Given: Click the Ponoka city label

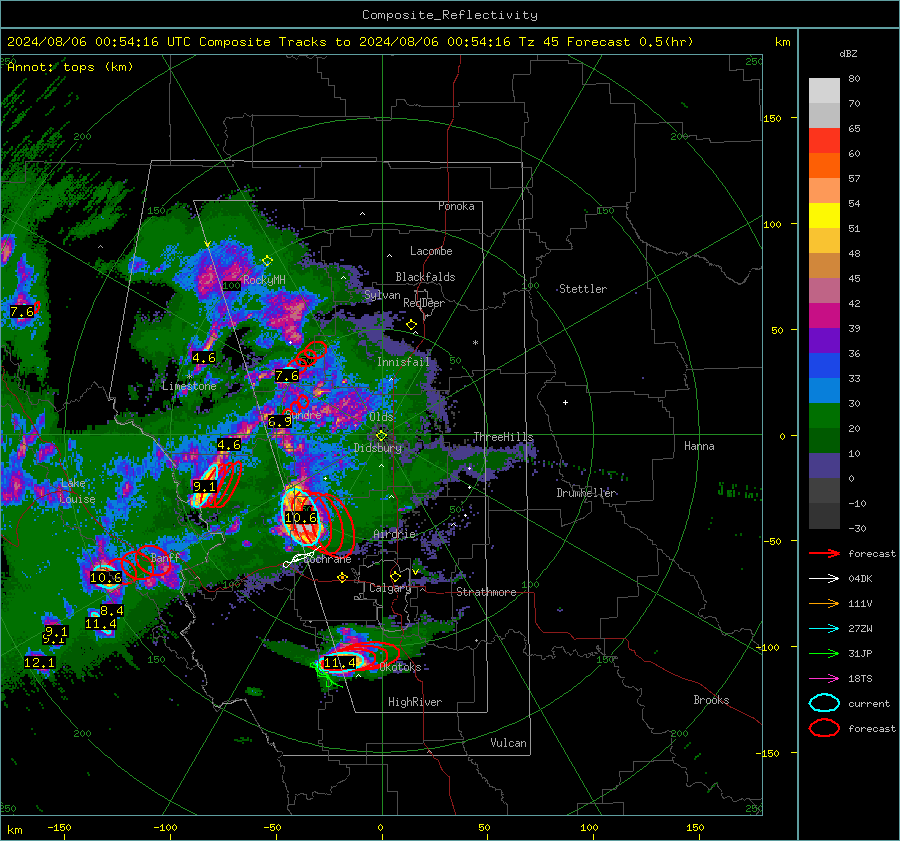Looking at the screenshot, I should pyautogui.click(x=456, y=206).
